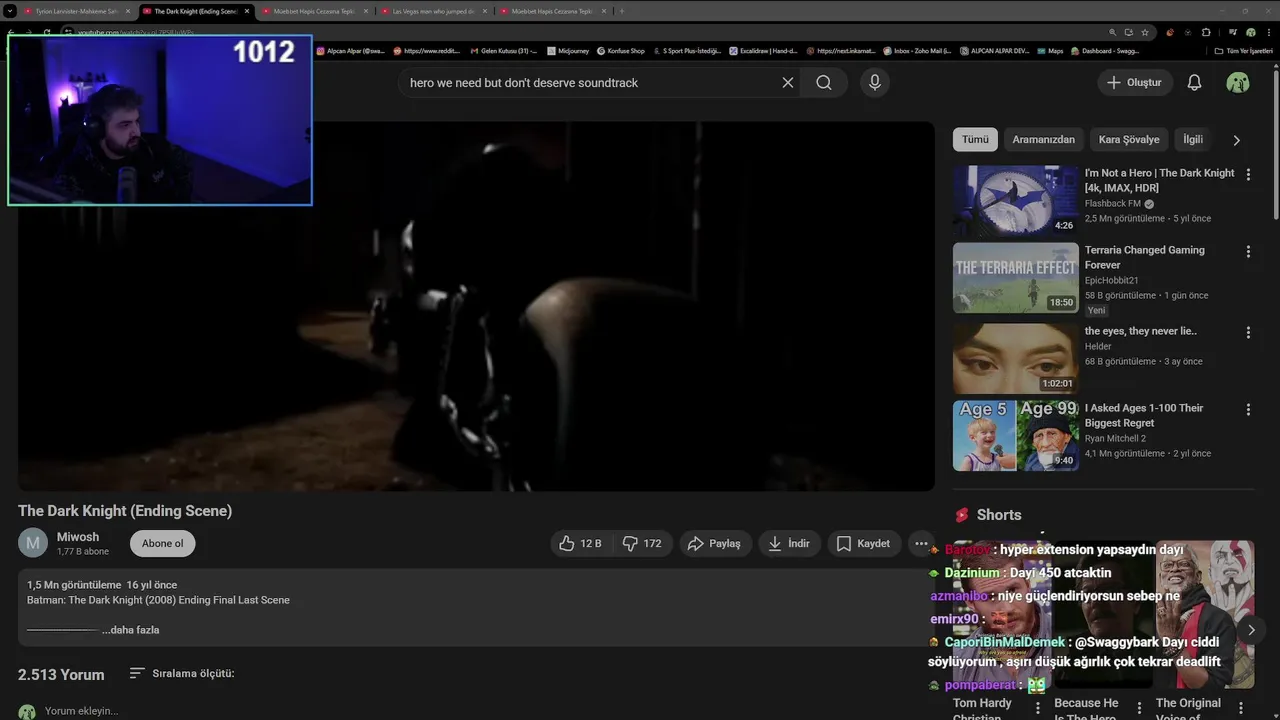
Task: Open Tüm Yer İşaretleri bookmarks folder
Action: 1243,50
